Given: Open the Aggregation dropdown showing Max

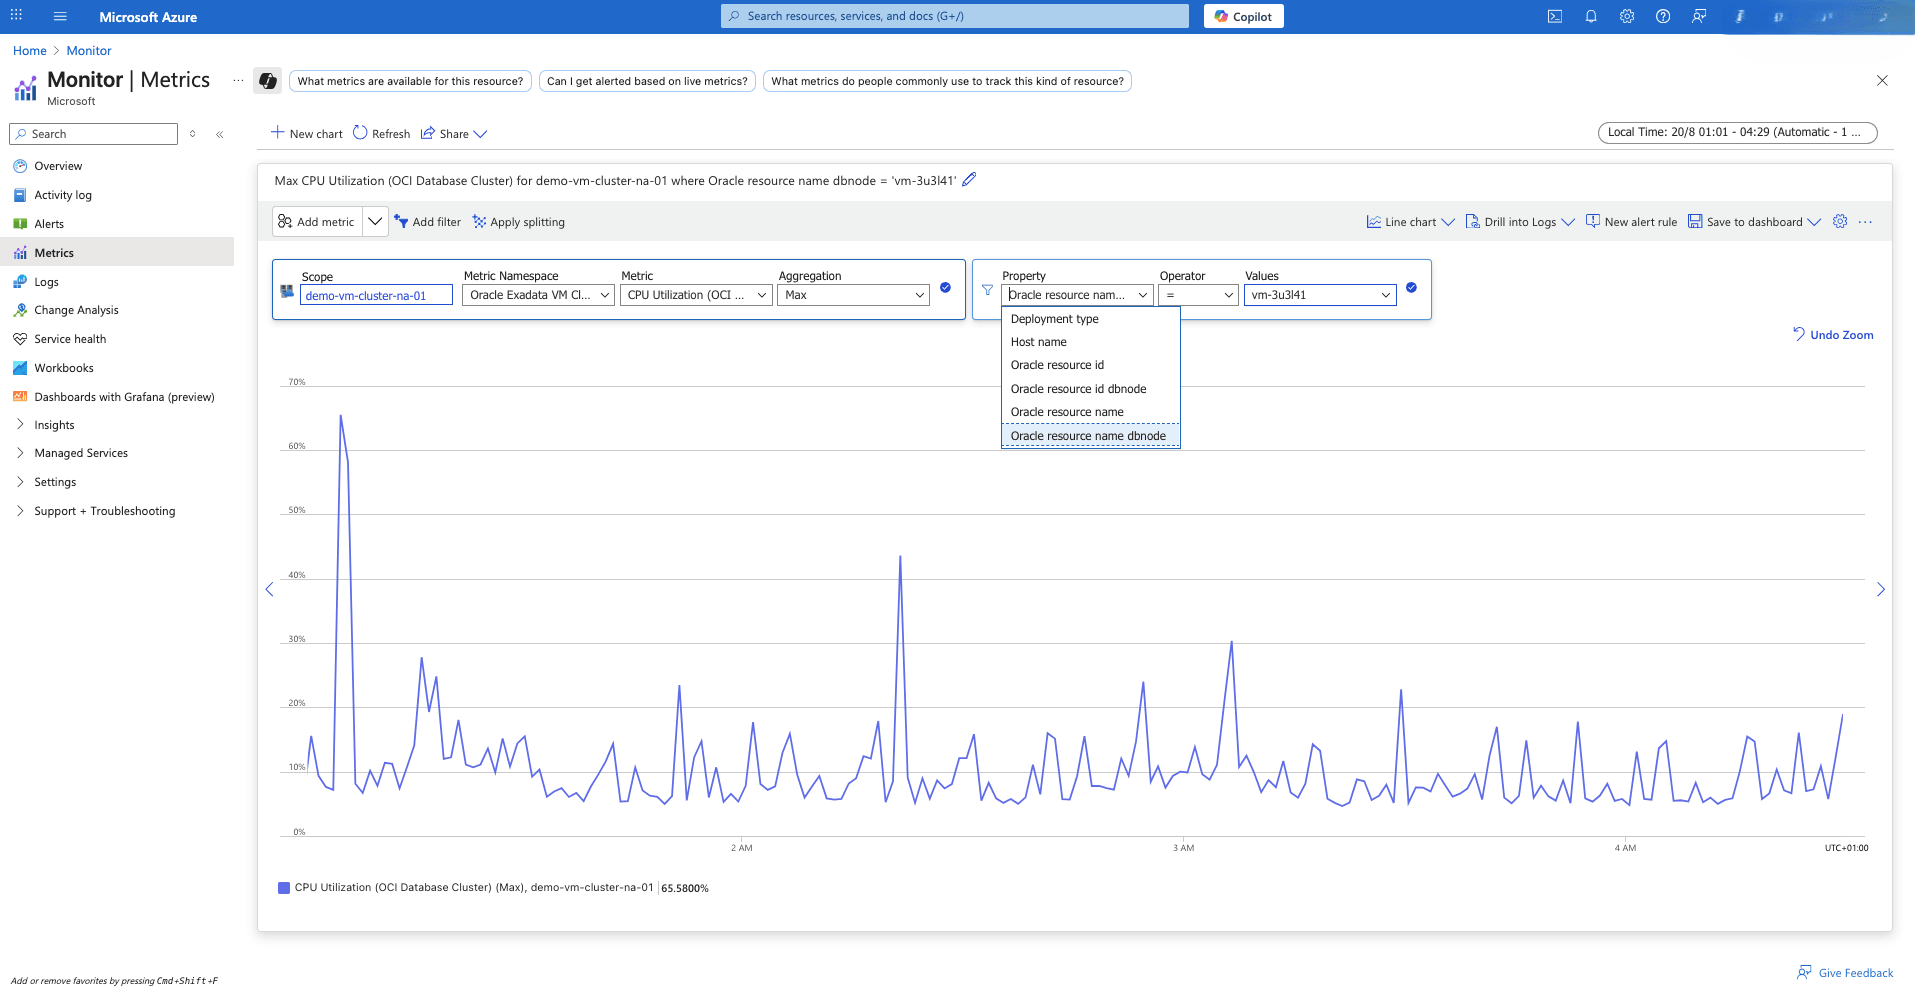Looking at the screenshot, I should [853, 295].
